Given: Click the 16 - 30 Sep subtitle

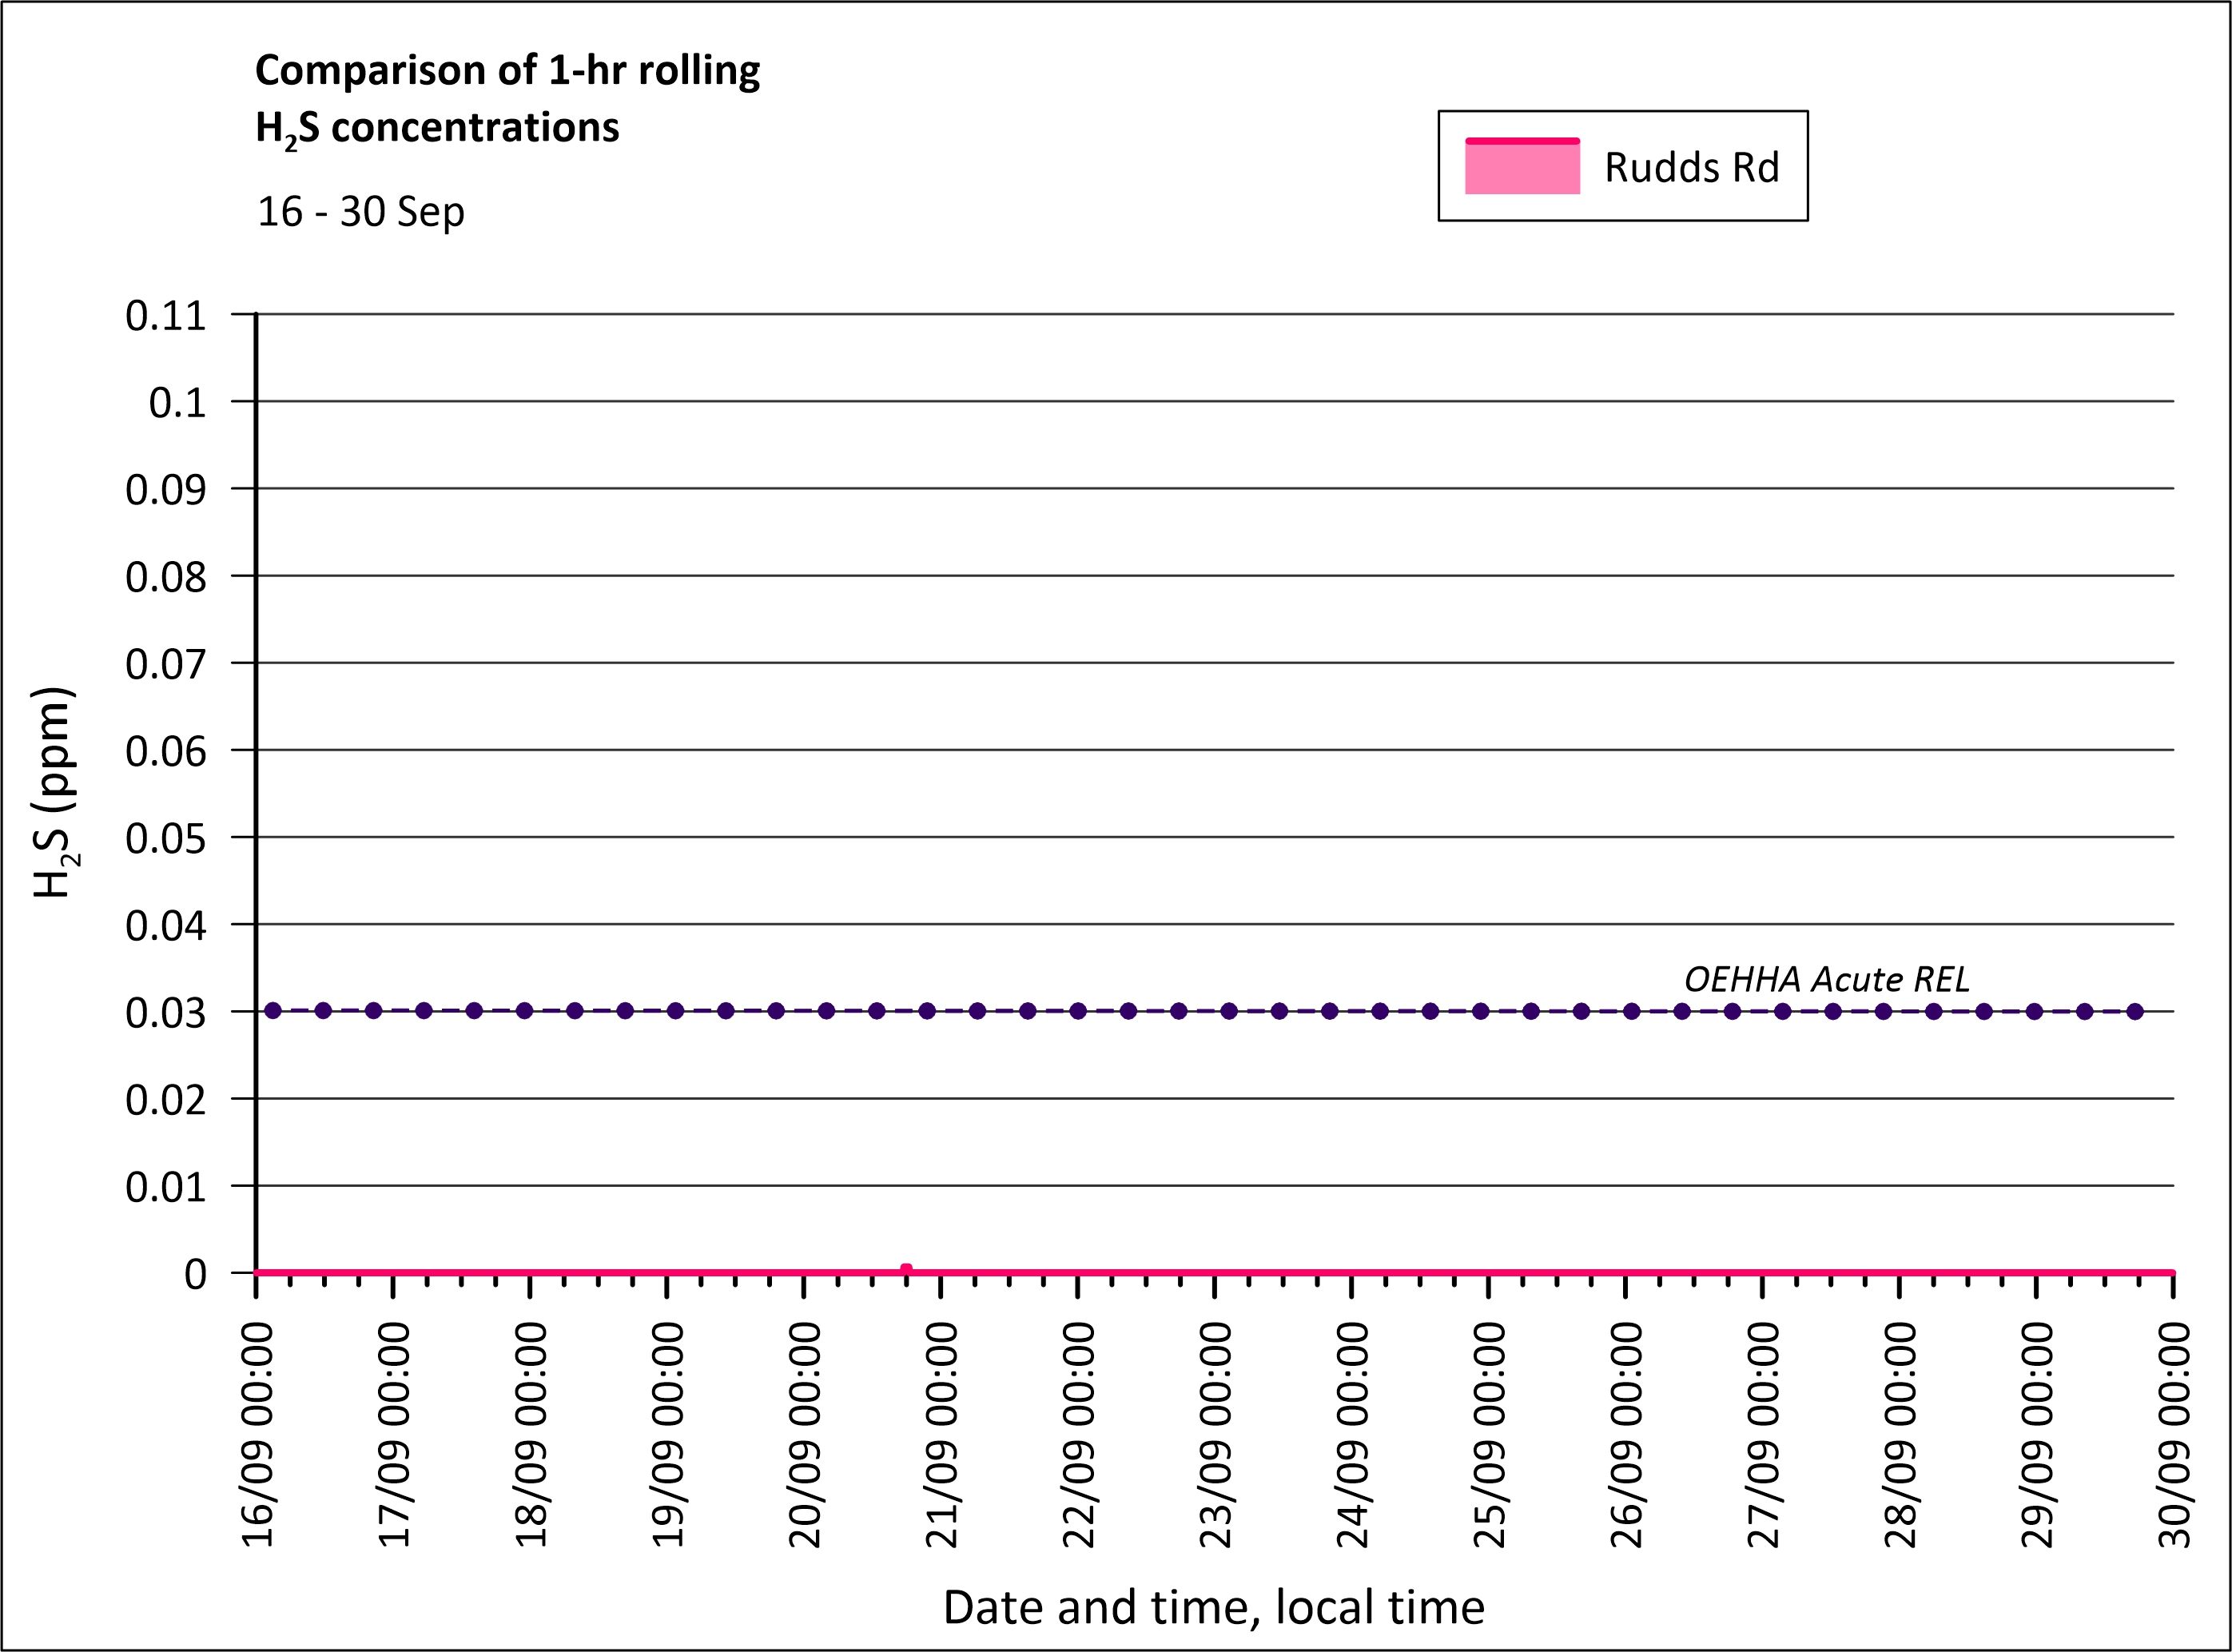Looking at the screenshot, I should (360, 211).
